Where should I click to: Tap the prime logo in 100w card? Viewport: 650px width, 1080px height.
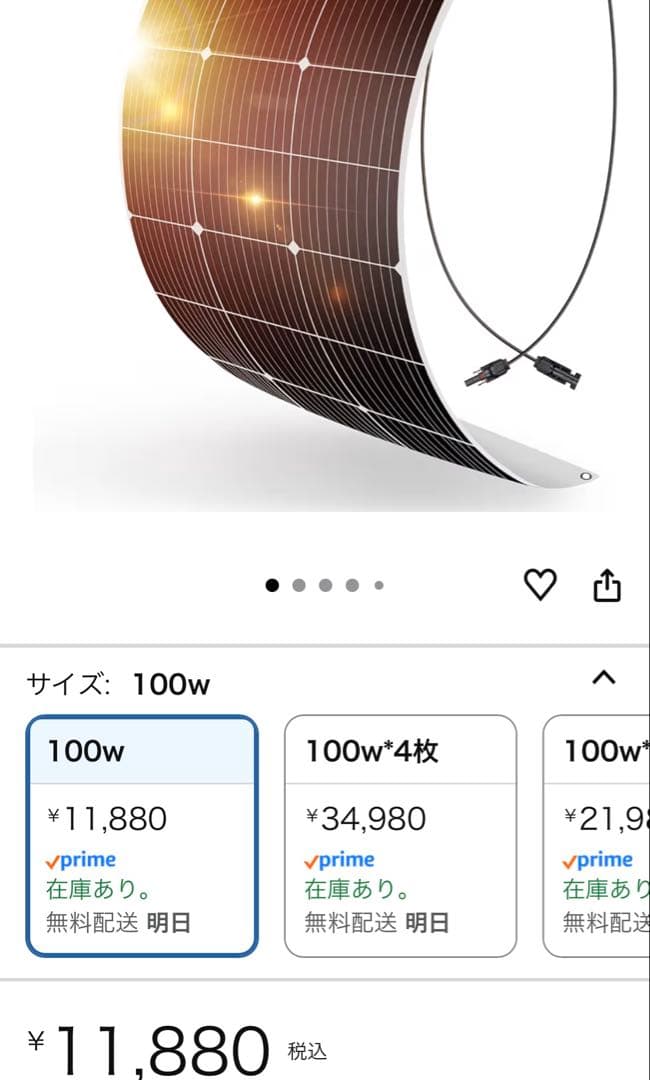[x=81, y=860]
